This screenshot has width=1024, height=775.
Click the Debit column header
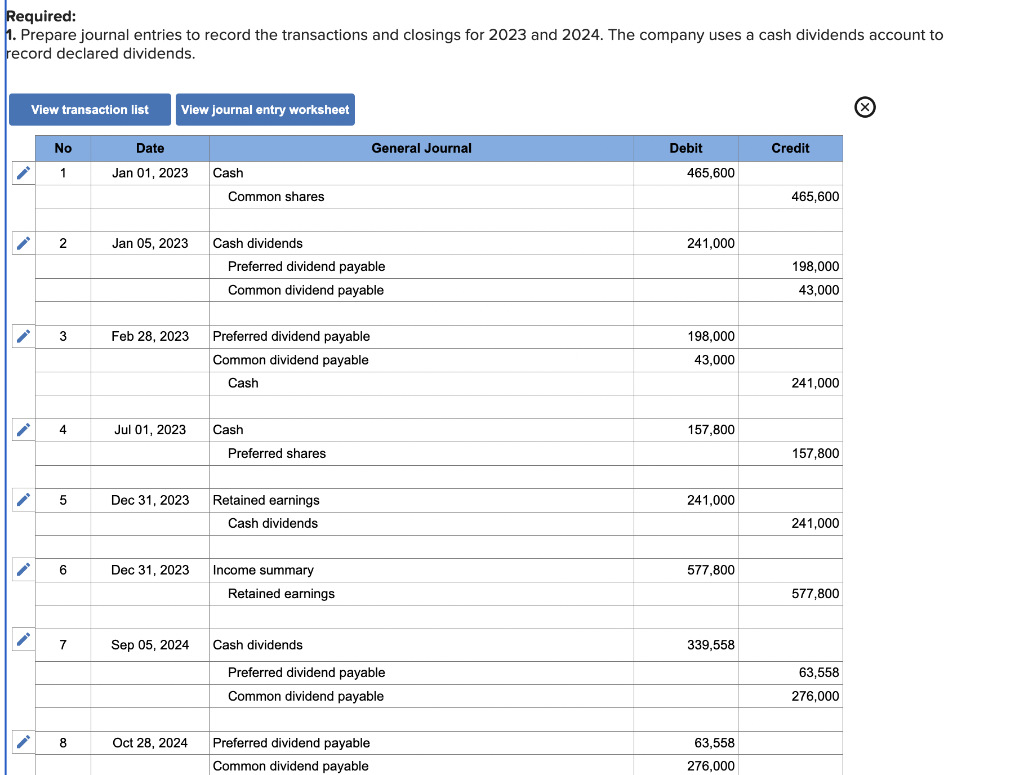click(x=686, y=148)
